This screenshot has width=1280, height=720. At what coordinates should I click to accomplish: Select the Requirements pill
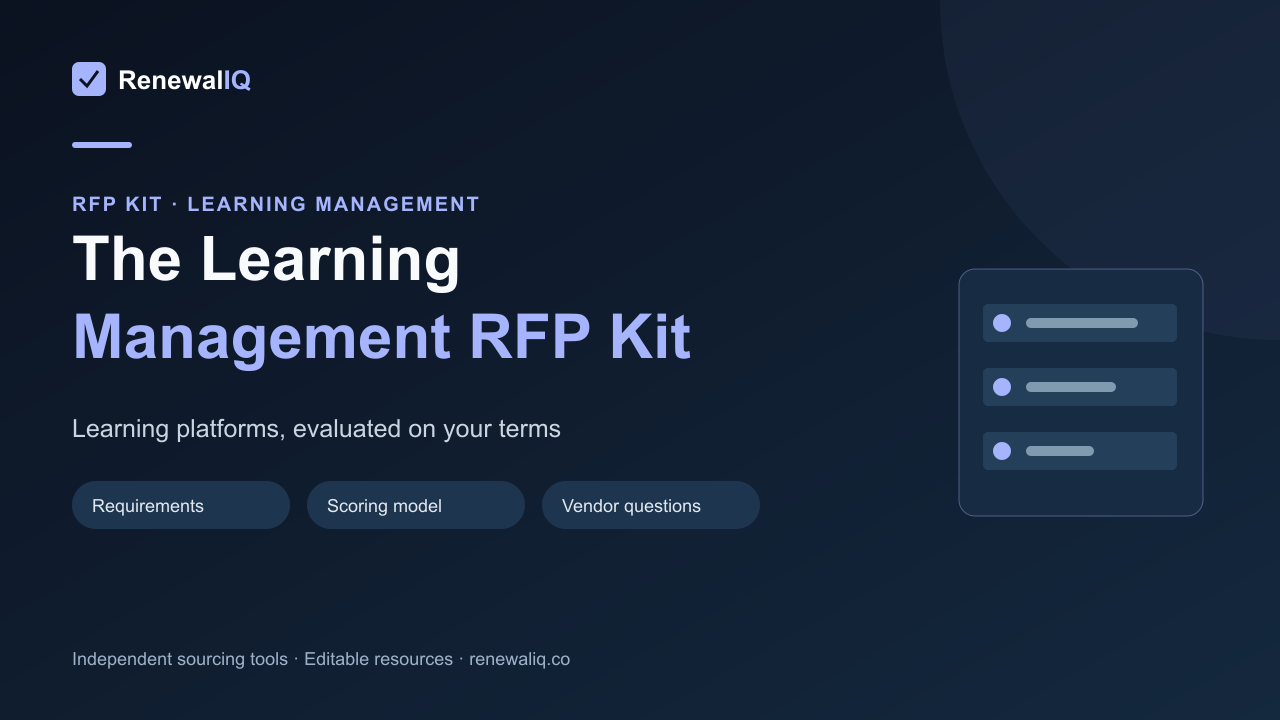pos(181,505)
